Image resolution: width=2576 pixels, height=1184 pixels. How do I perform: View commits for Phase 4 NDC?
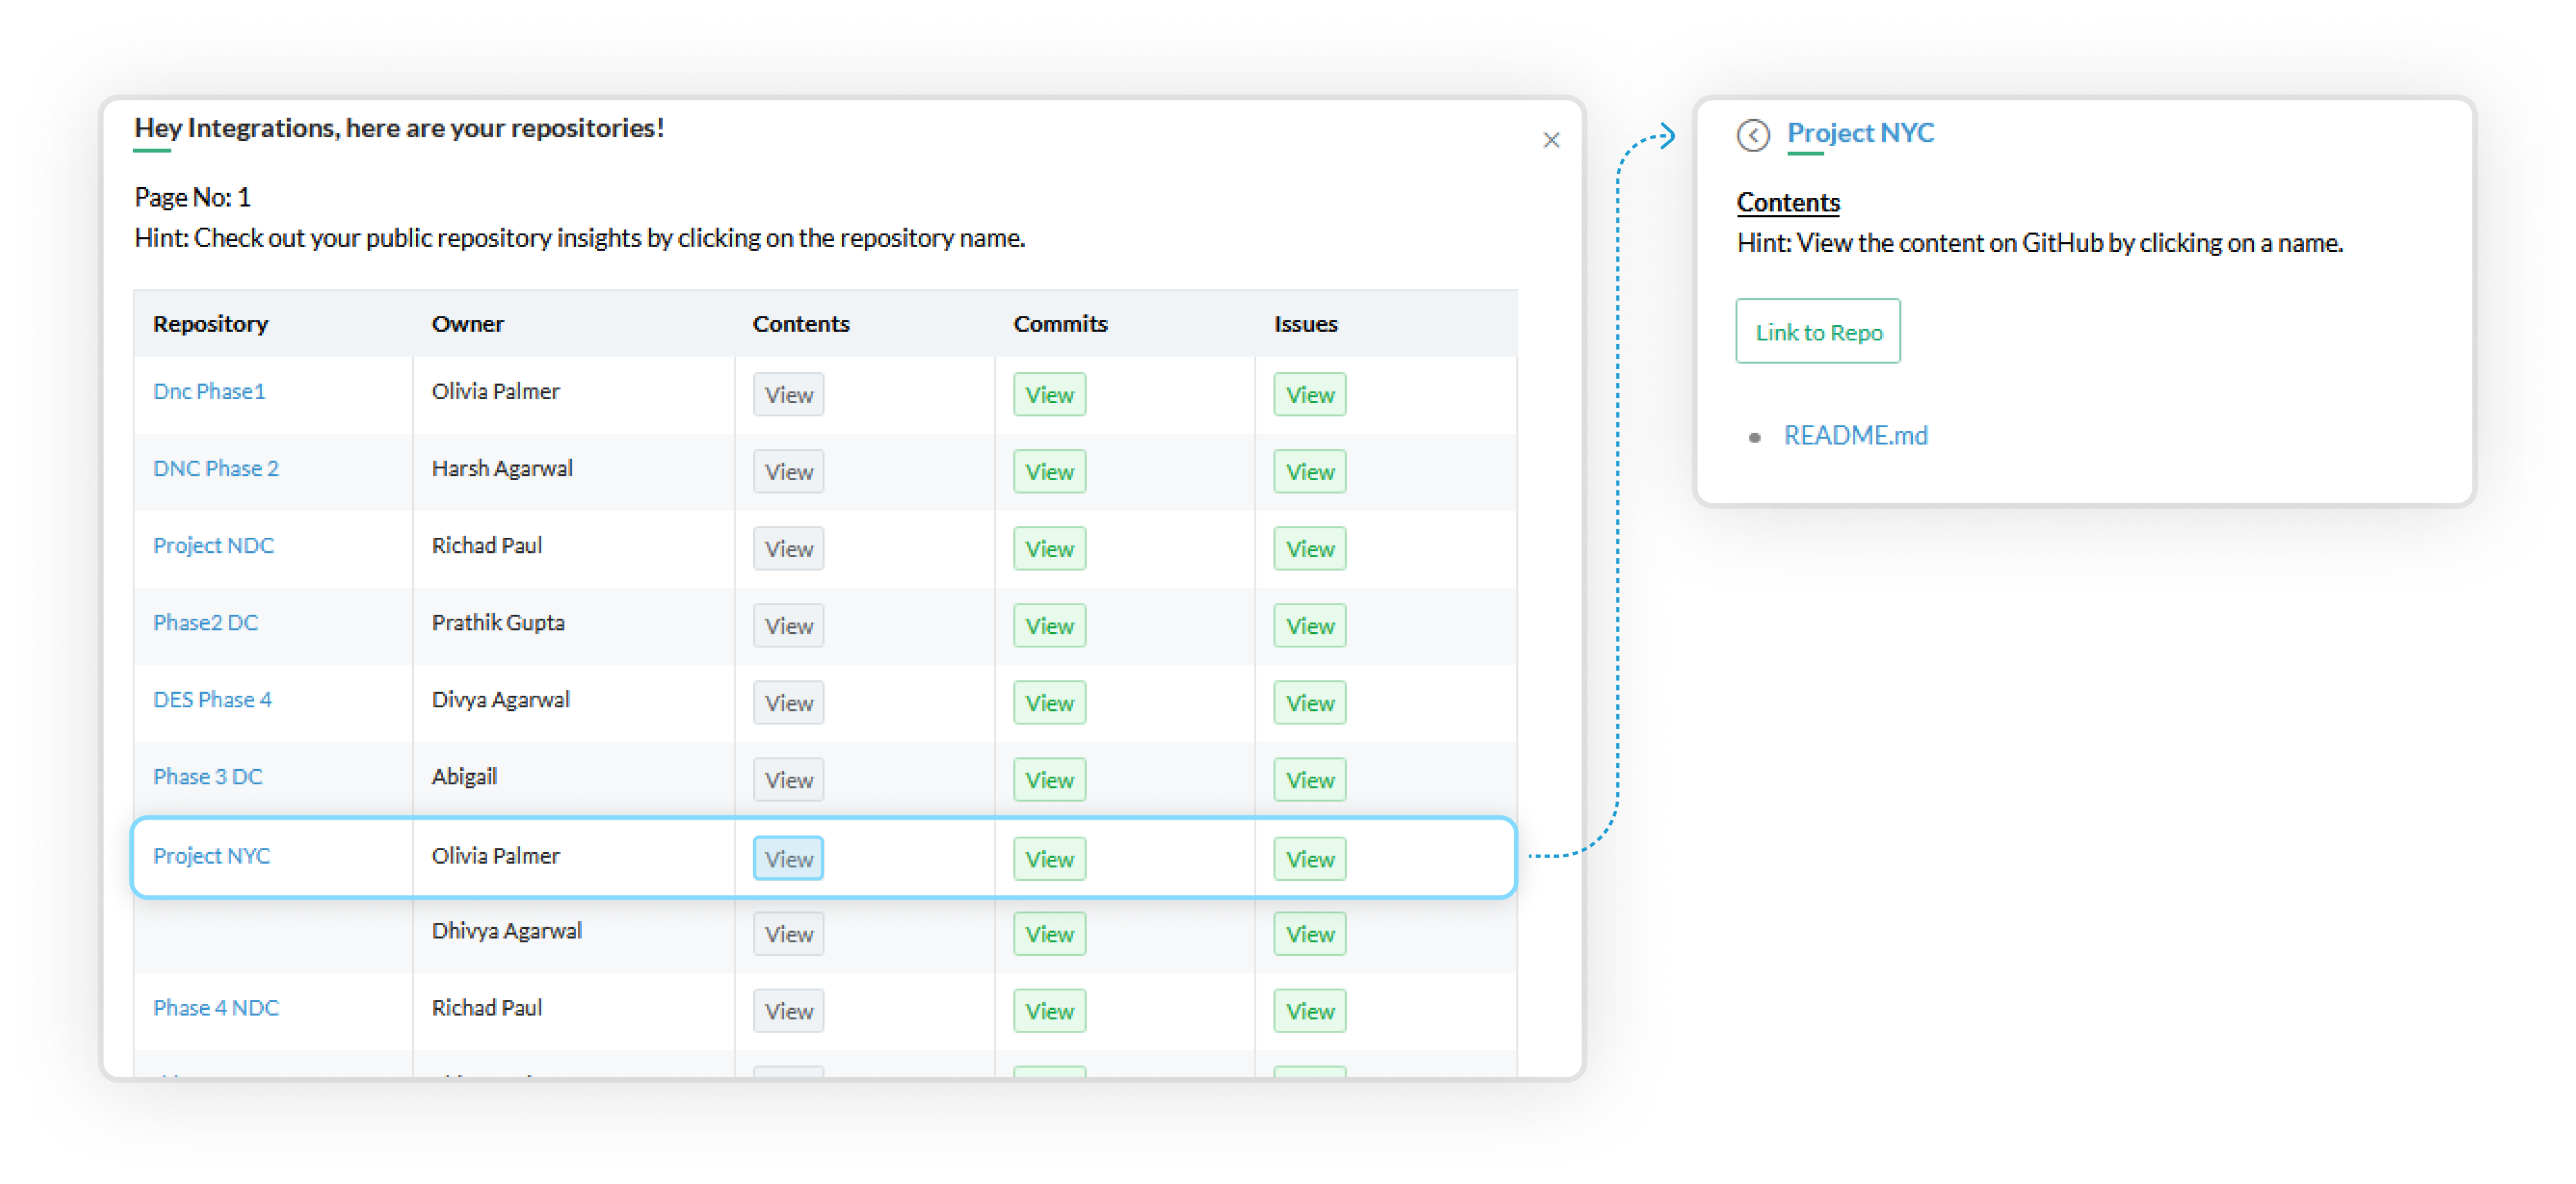(x=1049, y=1011)
